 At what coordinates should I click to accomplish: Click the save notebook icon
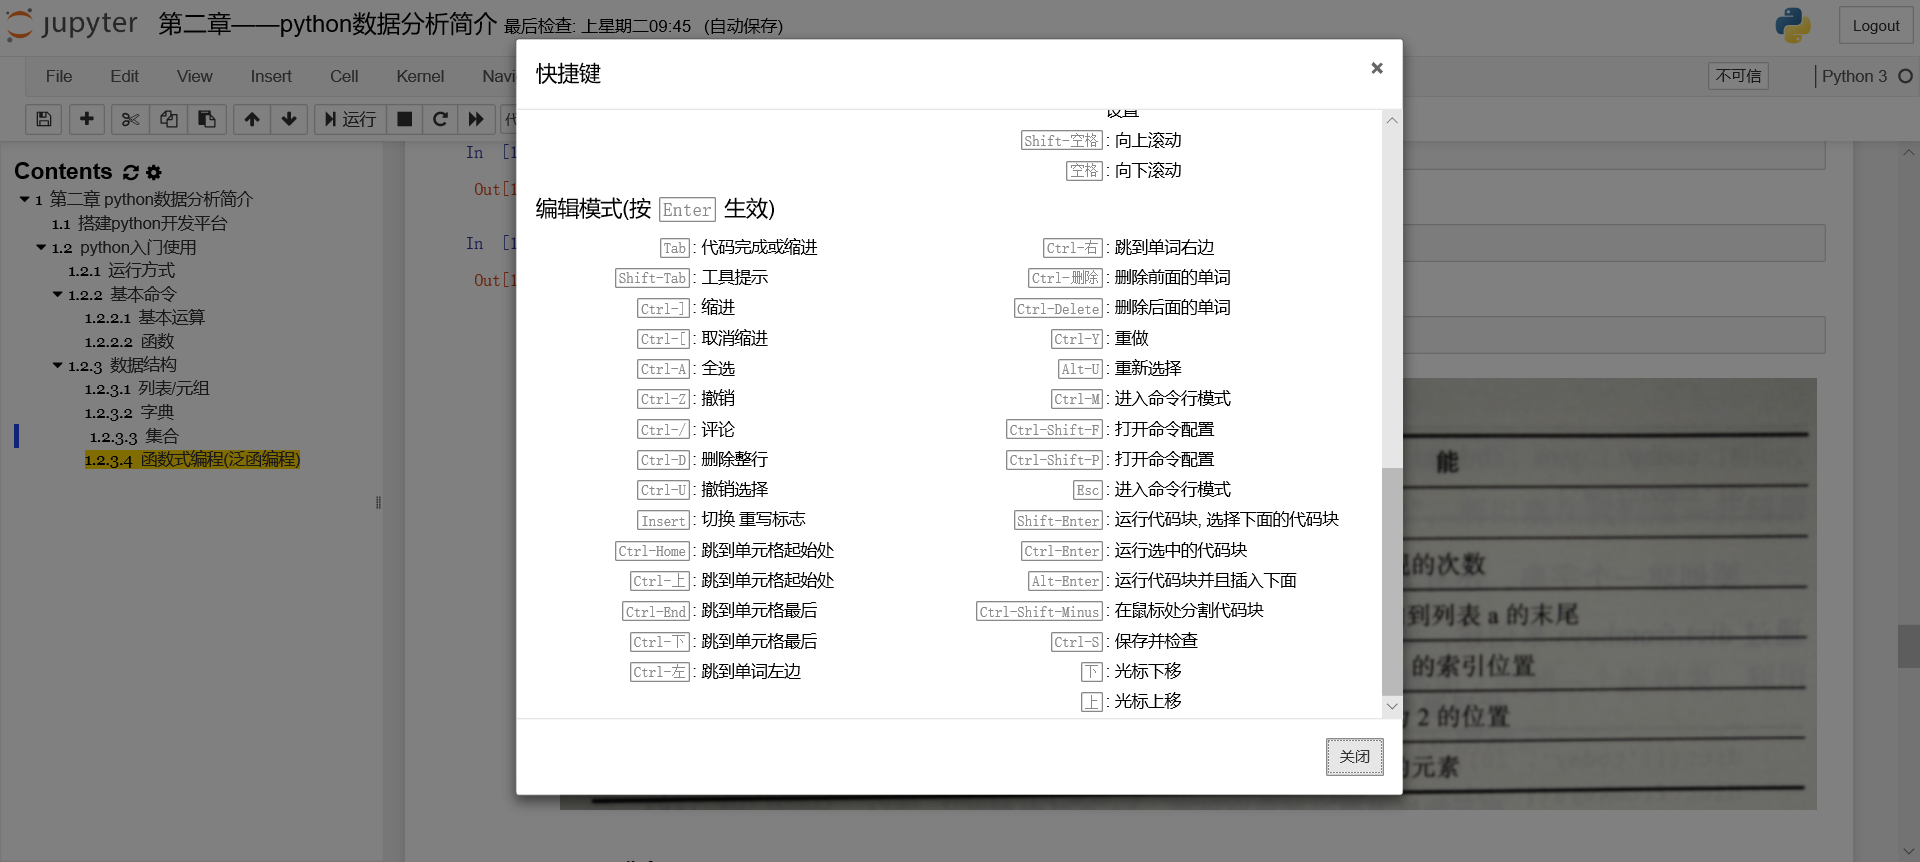[x=44, y=119]
